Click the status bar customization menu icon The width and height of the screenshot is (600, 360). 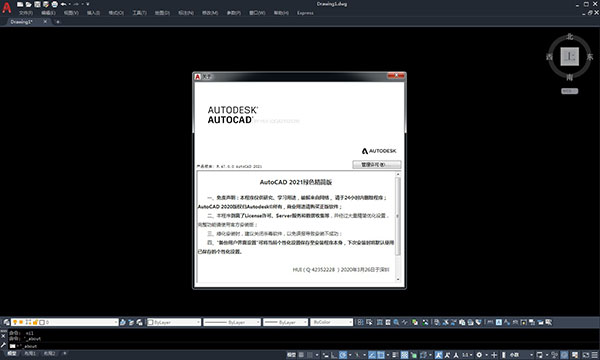594,355
